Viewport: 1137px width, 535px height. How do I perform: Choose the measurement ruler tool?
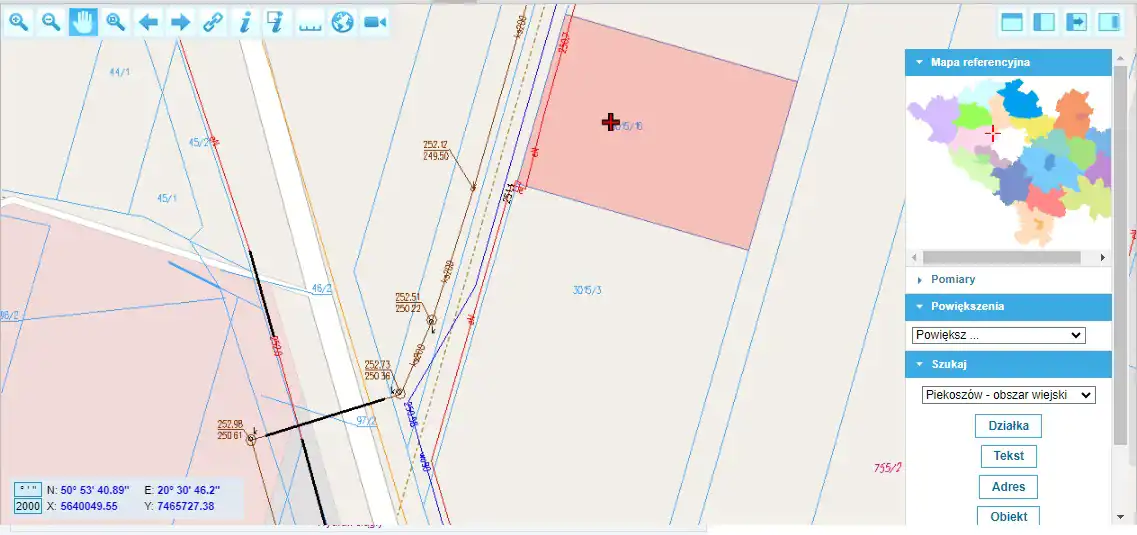310,22
